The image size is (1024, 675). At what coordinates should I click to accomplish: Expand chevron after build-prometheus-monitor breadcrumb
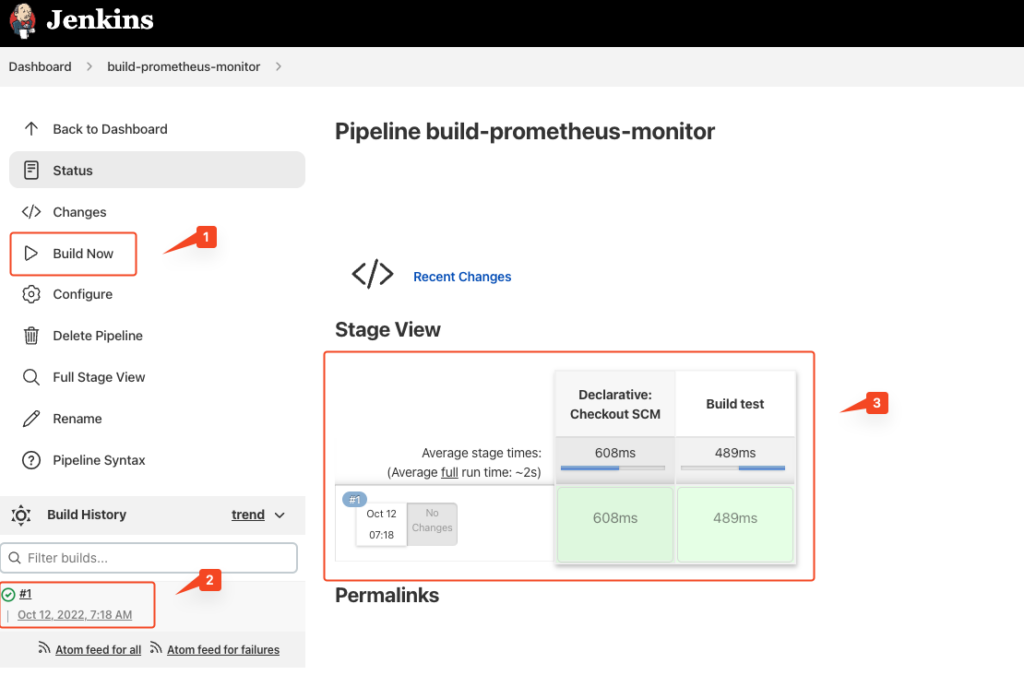(x=278, y=67)
